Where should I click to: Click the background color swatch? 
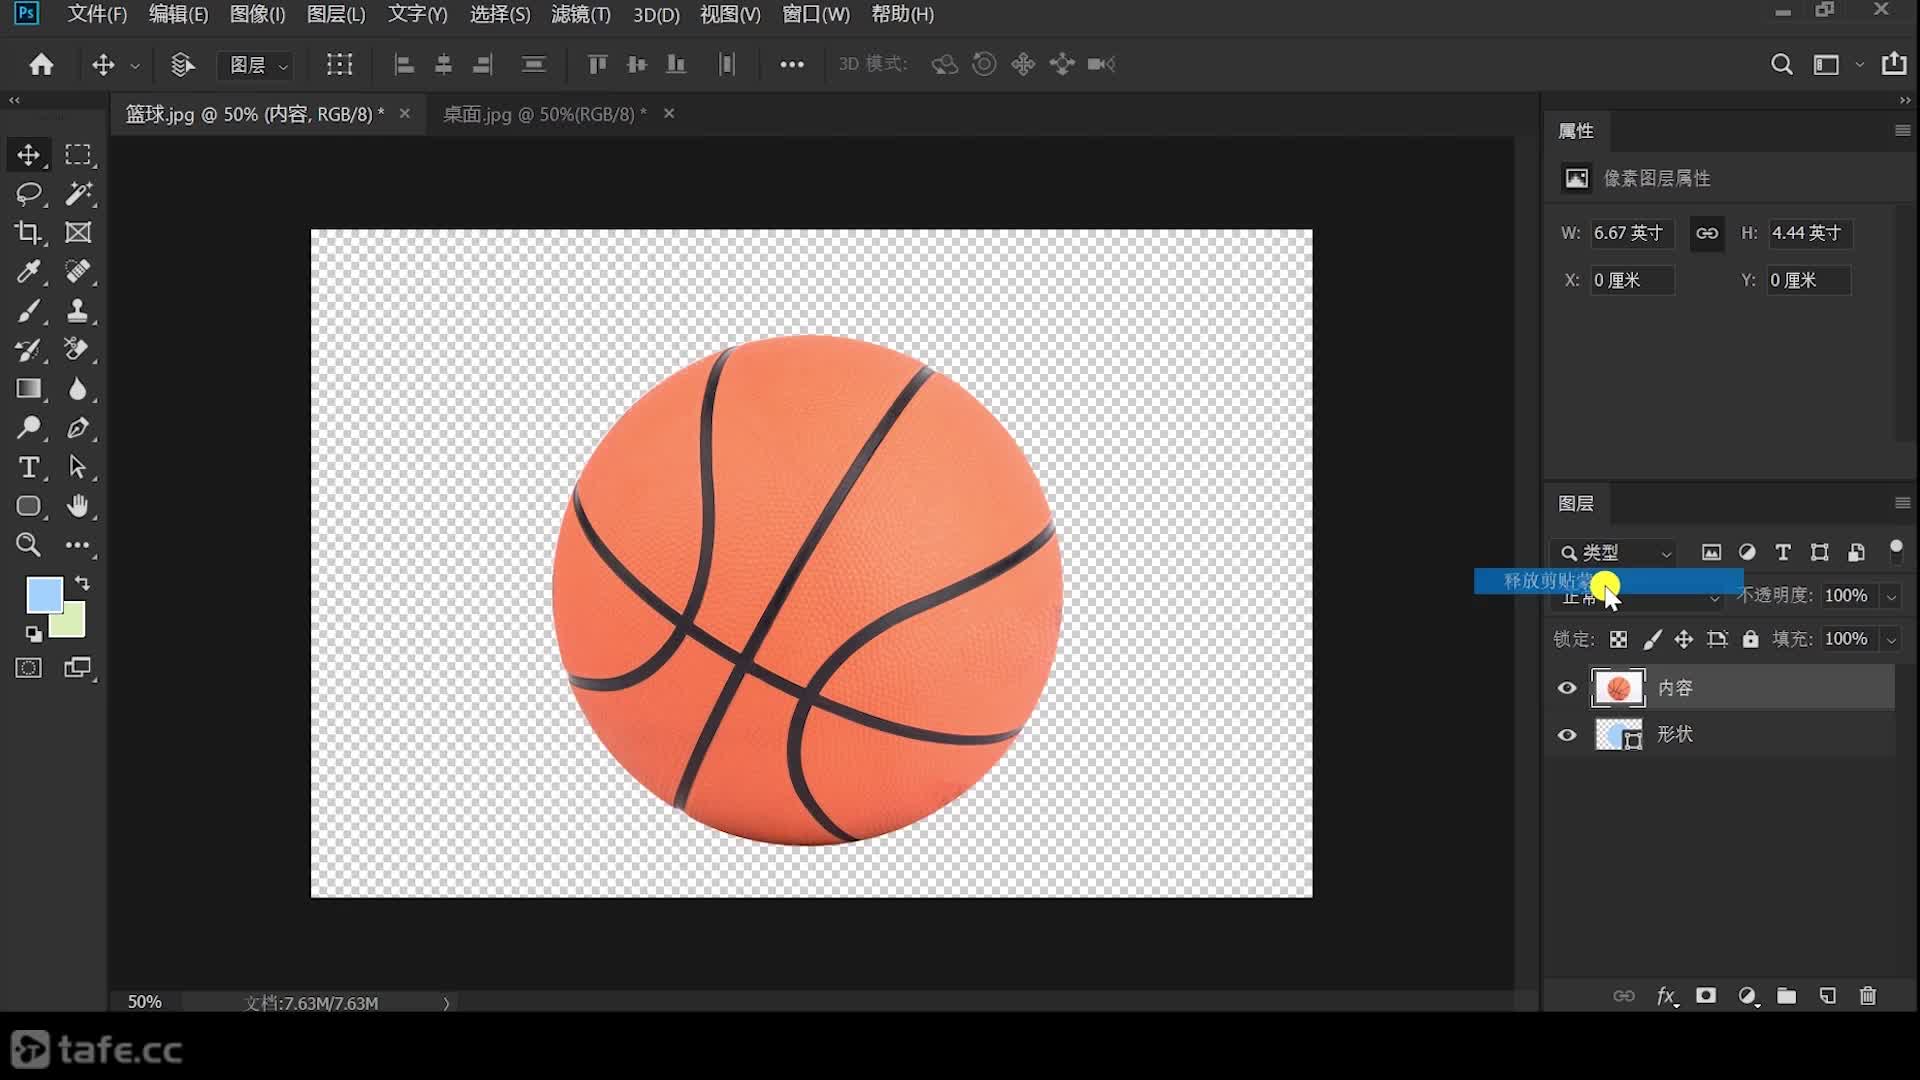coord(72,624)
